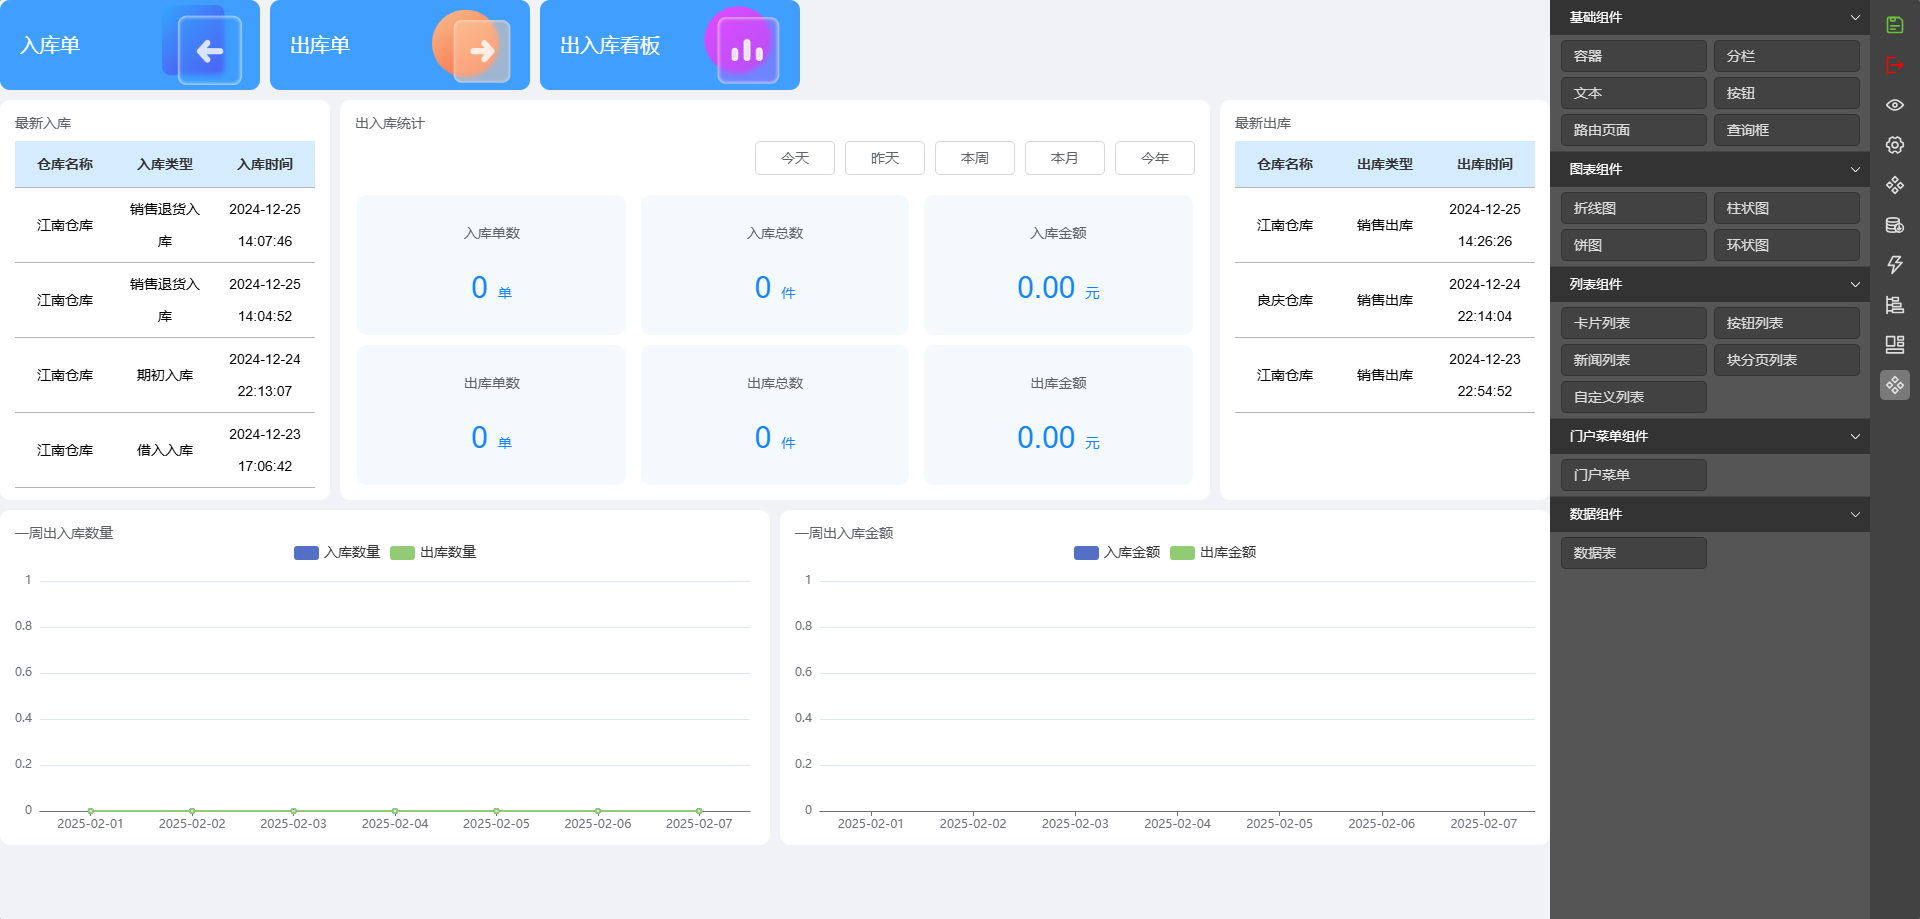Click the gear settings icon in sidebar

(x=1894, y=145)
